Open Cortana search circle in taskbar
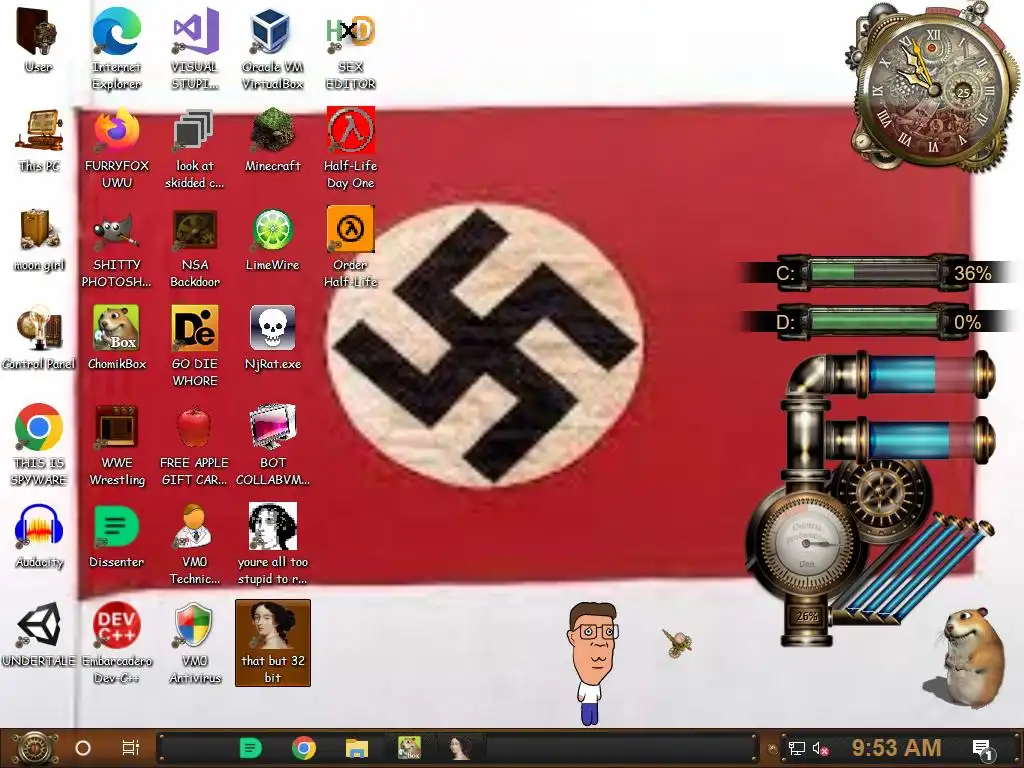Image resolution: width=1024 pixels, height=768 pixels. pos(83,748)
